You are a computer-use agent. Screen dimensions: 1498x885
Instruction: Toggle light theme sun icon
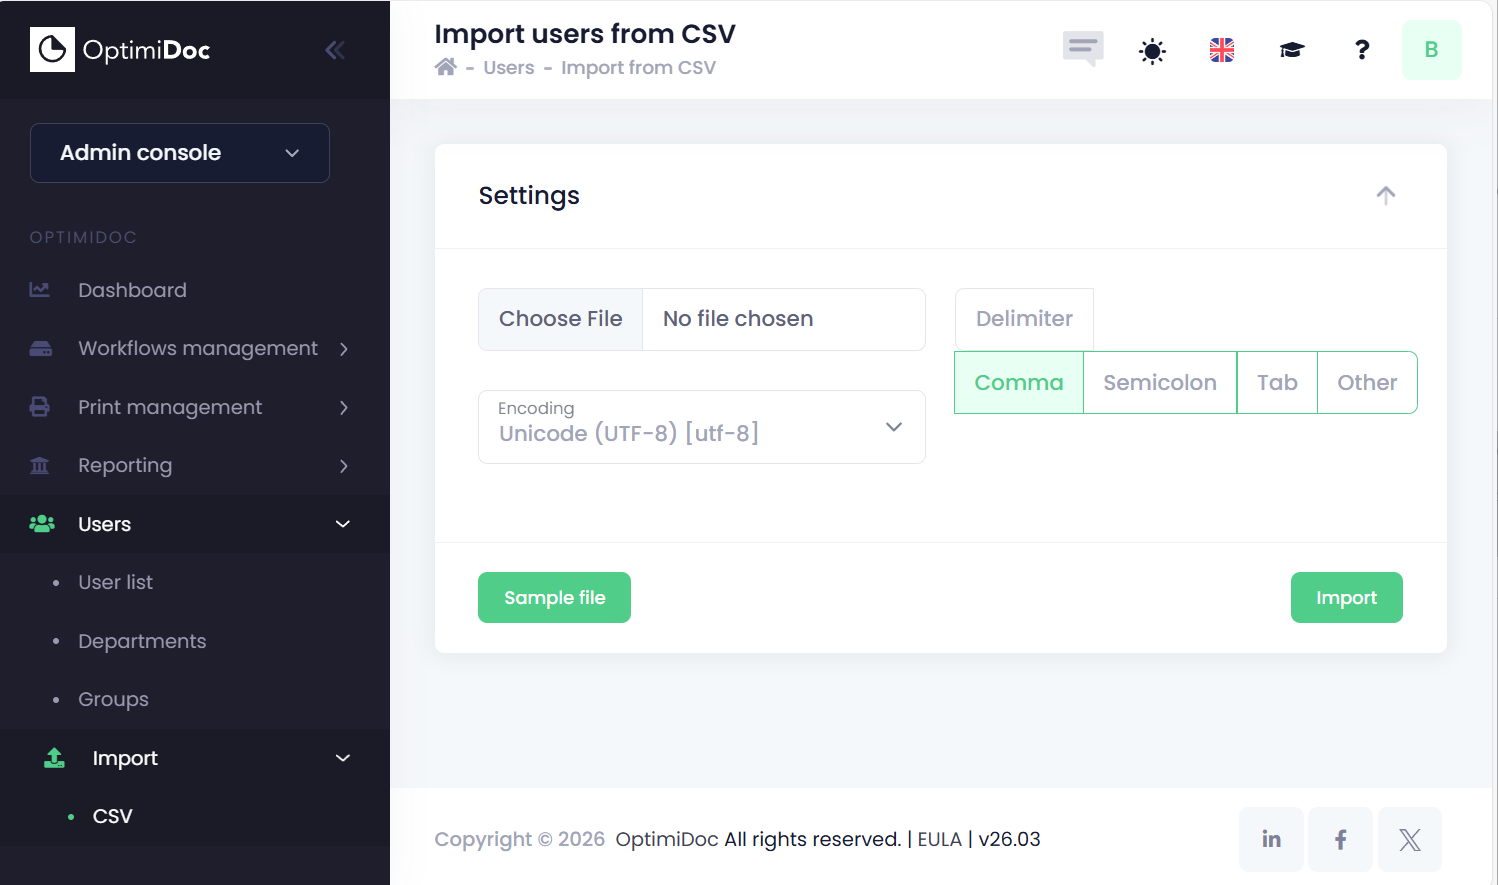click(x=1152, y=50)
